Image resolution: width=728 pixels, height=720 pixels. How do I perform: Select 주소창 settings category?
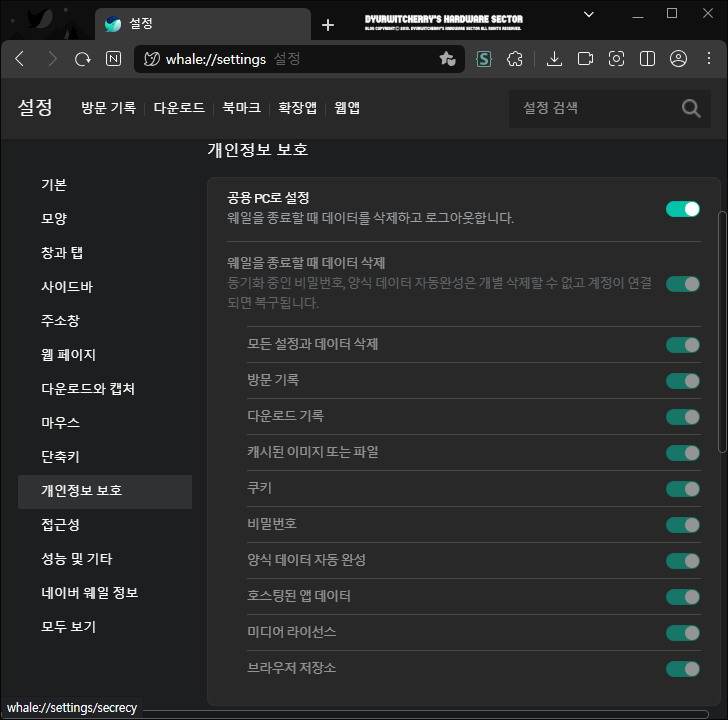pos(105,321)
